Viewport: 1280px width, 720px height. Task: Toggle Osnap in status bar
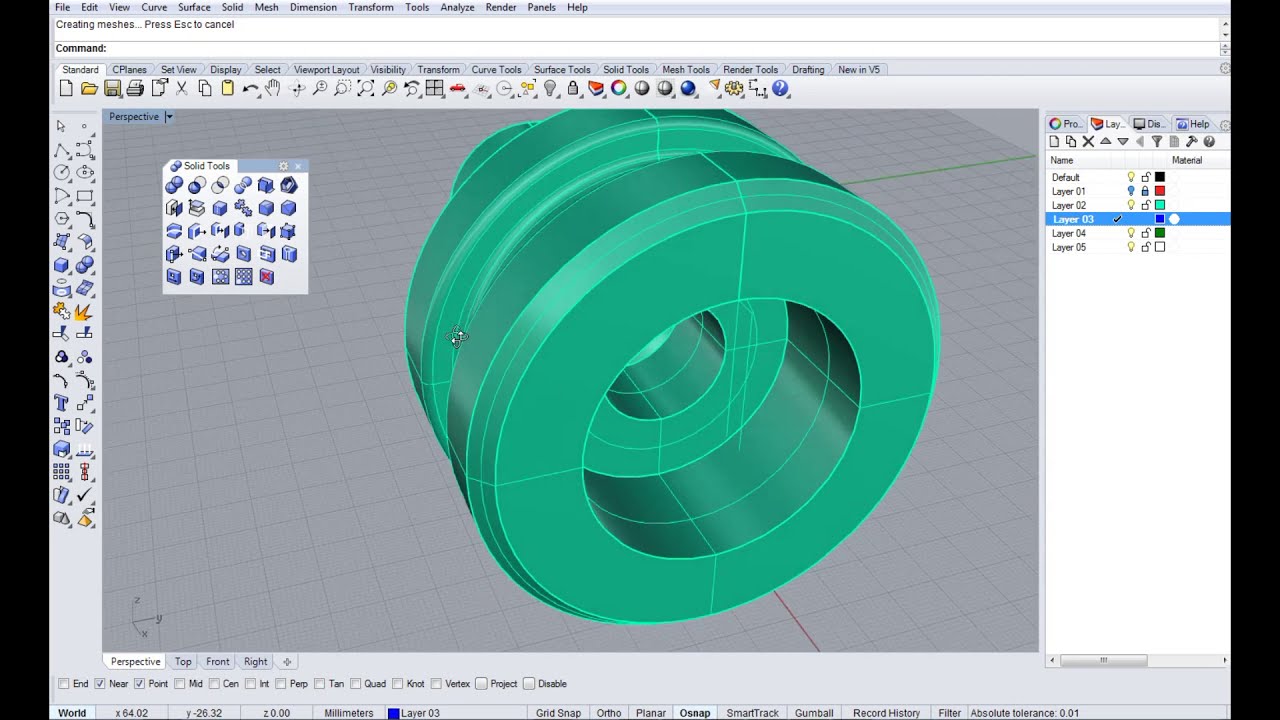click(x=695, y=713)
